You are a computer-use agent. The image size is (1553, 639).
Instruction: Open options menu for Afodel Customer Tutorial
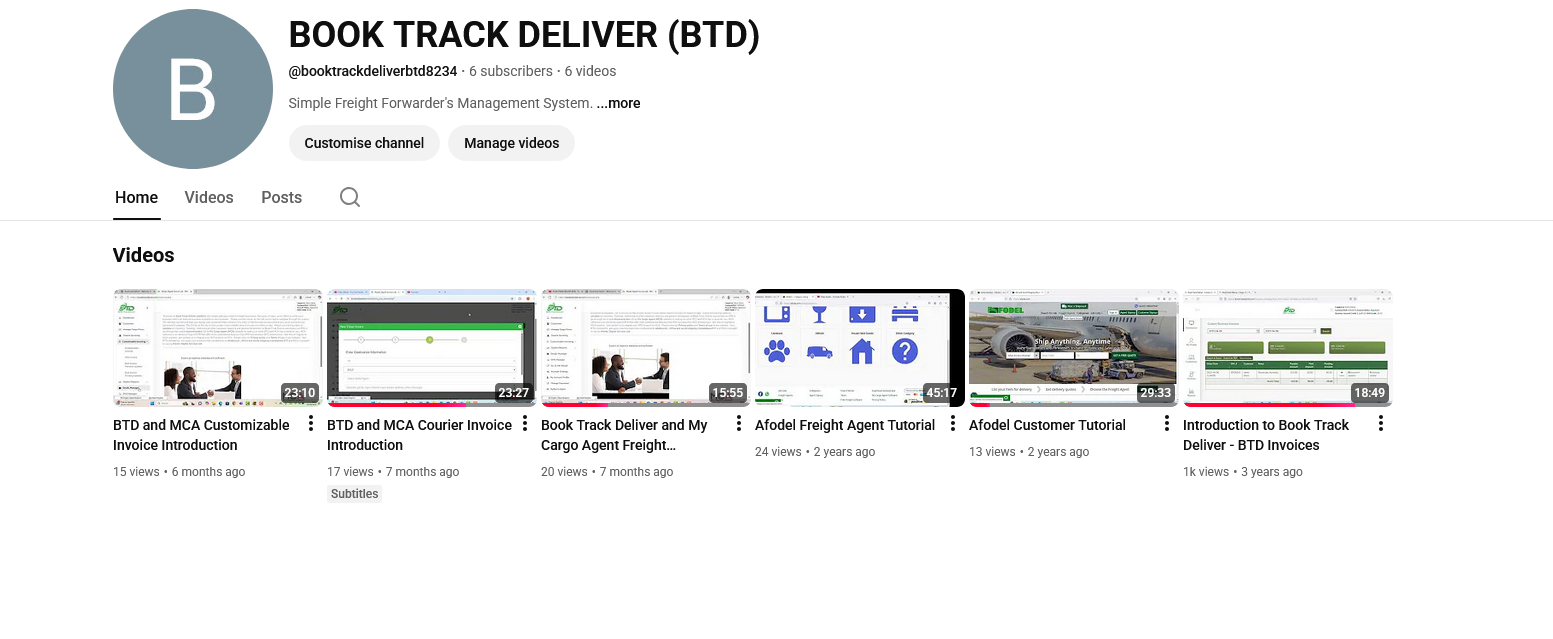click(1166, 424)
